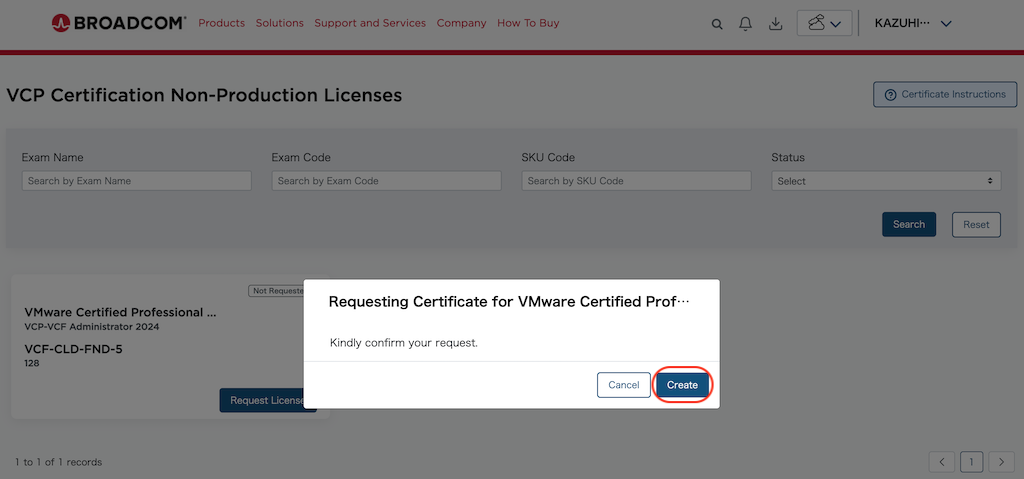This screenshot has height=479, width=1024.
Task: Expand the KAZUHI user account menu
Action: tap(913, 24)
